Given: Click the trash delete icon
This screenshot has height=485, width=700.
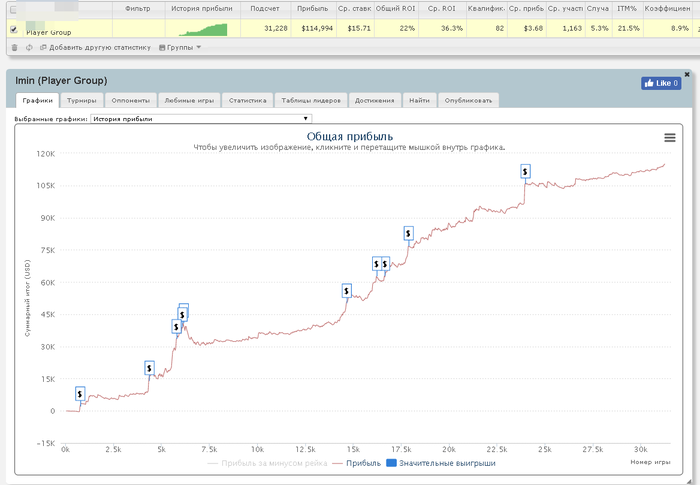Looking at the screenshot, I should tap(14, 48).
